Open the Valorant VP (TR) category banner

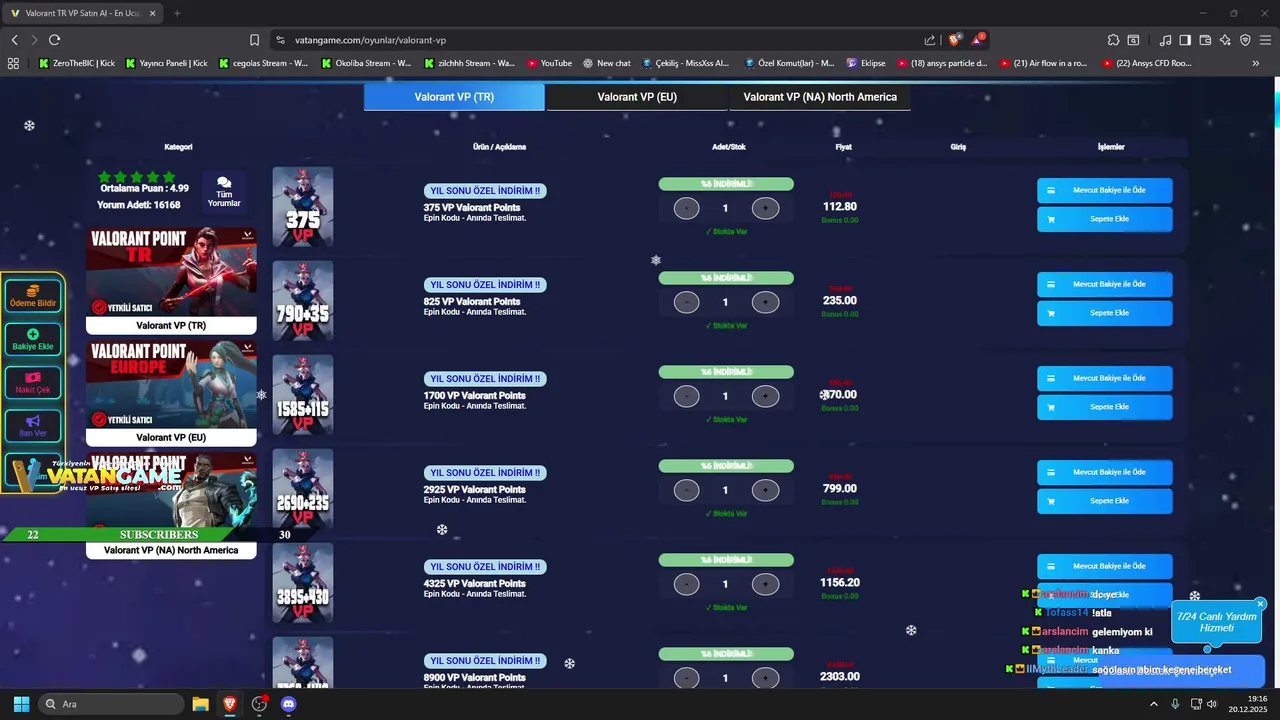[x=171, y=280]
